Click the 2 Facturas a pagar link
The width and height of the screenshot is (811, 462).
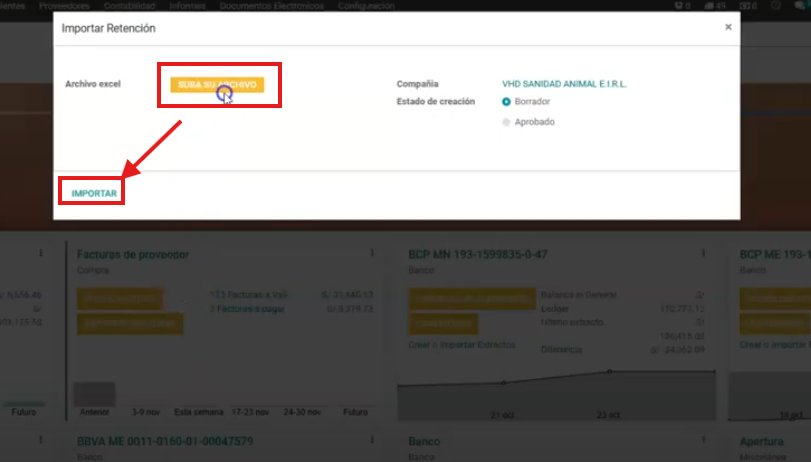247,309
